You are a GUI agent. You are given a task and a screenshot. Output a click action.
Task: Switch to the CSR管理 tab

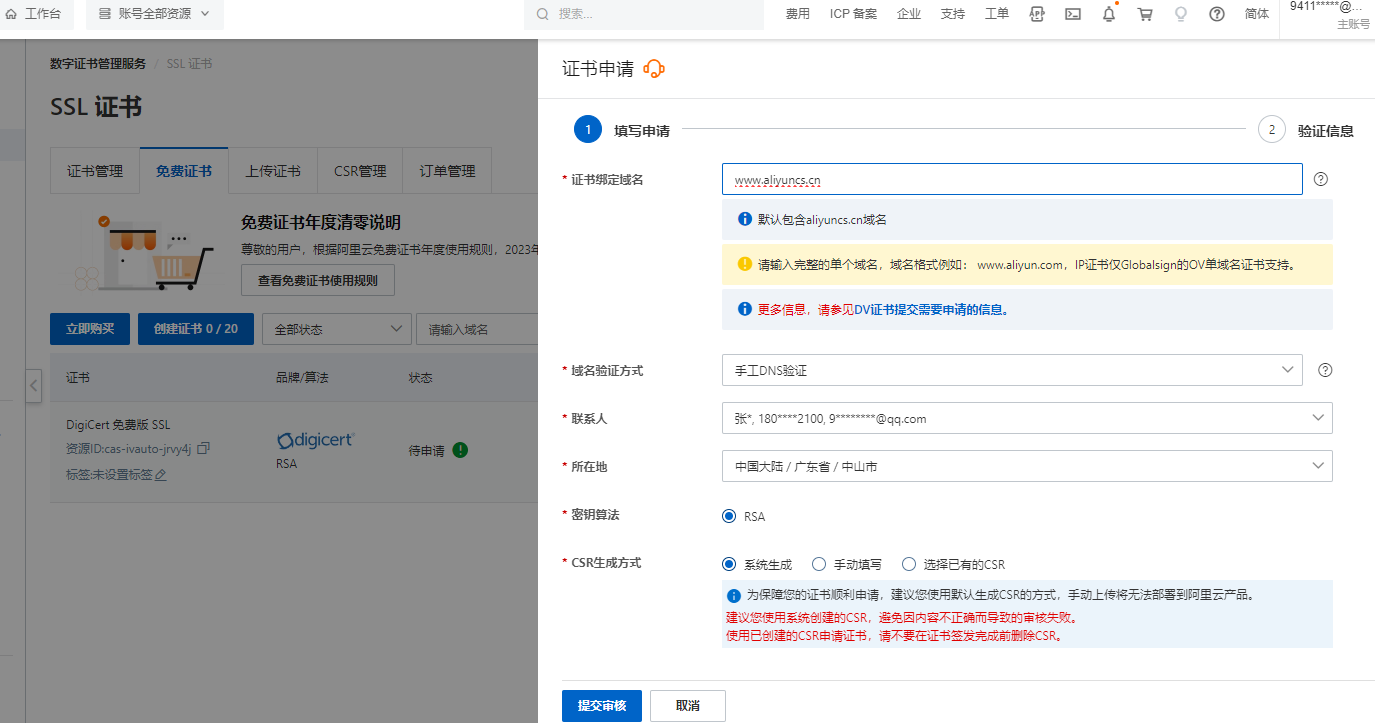coord(360,171)
